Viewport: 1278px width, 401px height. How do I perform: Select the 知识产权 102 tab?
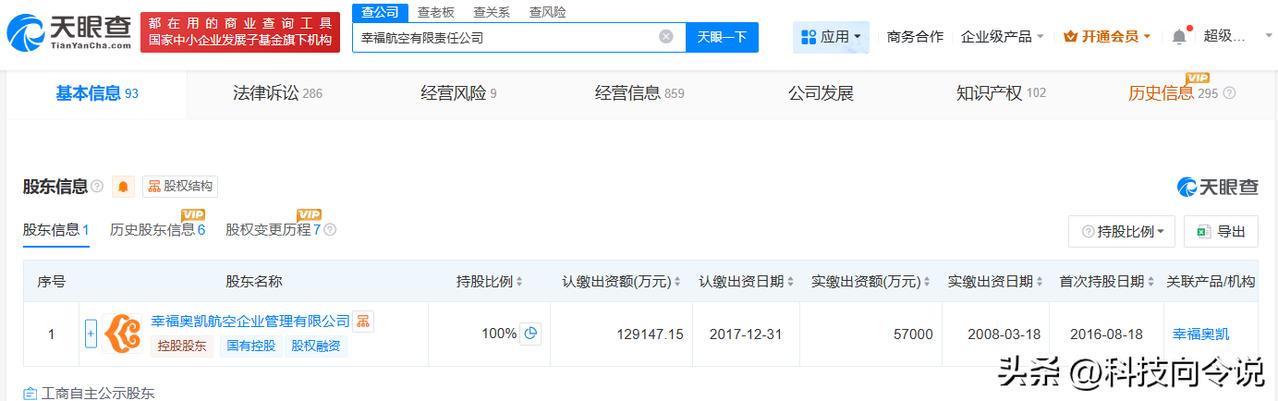click(1001, 93)
